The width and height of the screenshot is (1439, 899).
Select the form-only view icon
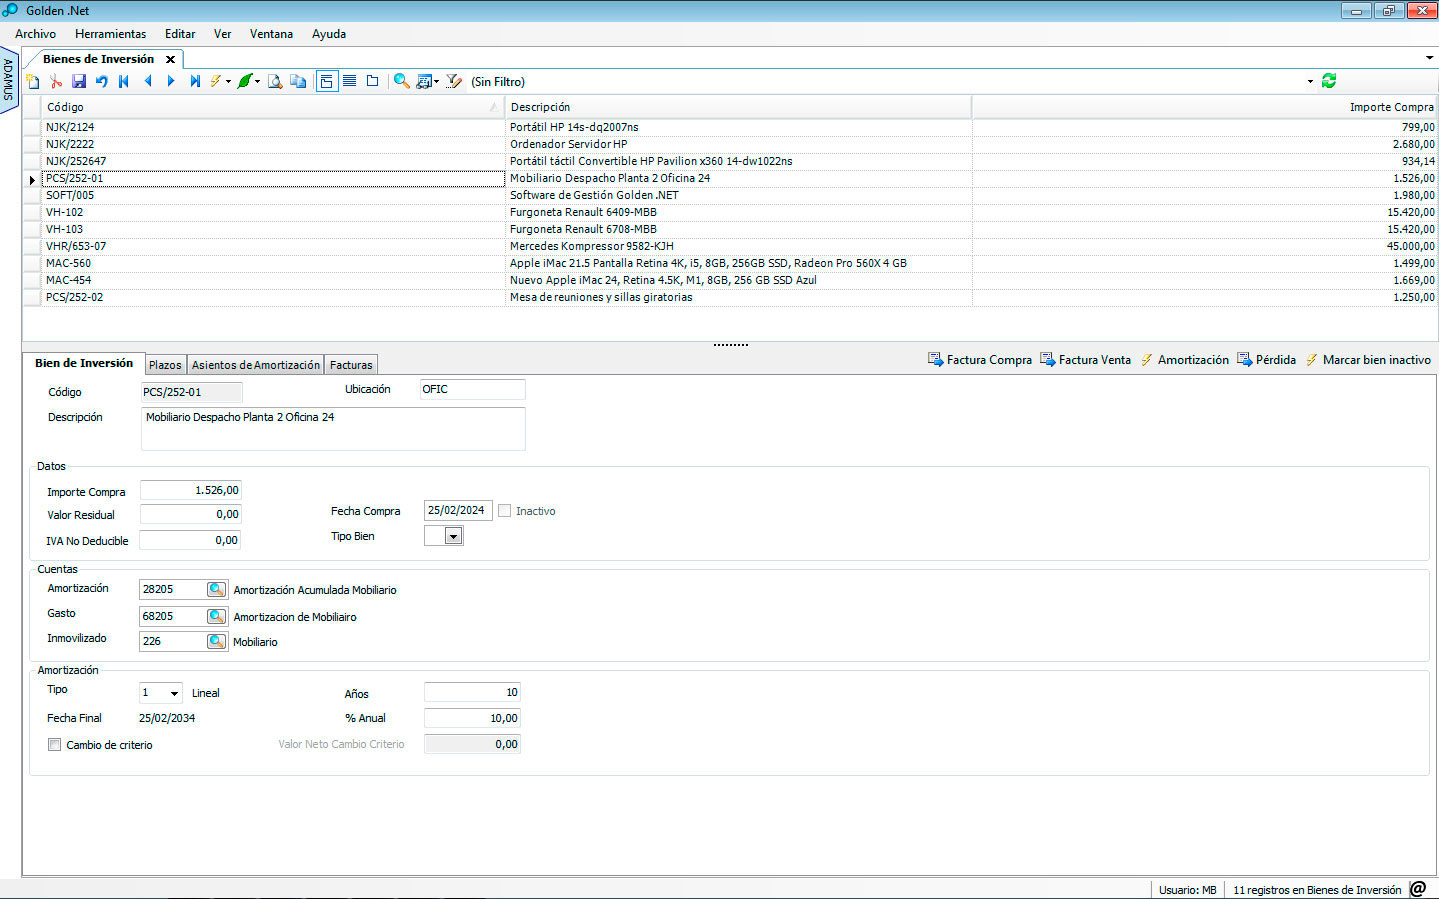pos(372,82)
